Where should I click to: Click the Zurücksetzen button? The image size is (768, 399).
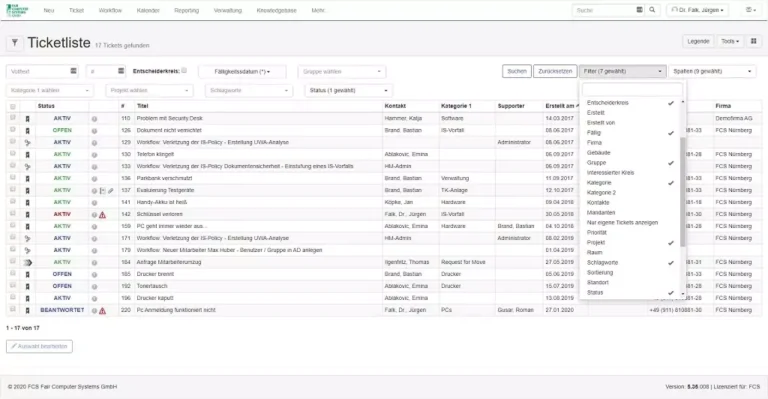[555, 71]
